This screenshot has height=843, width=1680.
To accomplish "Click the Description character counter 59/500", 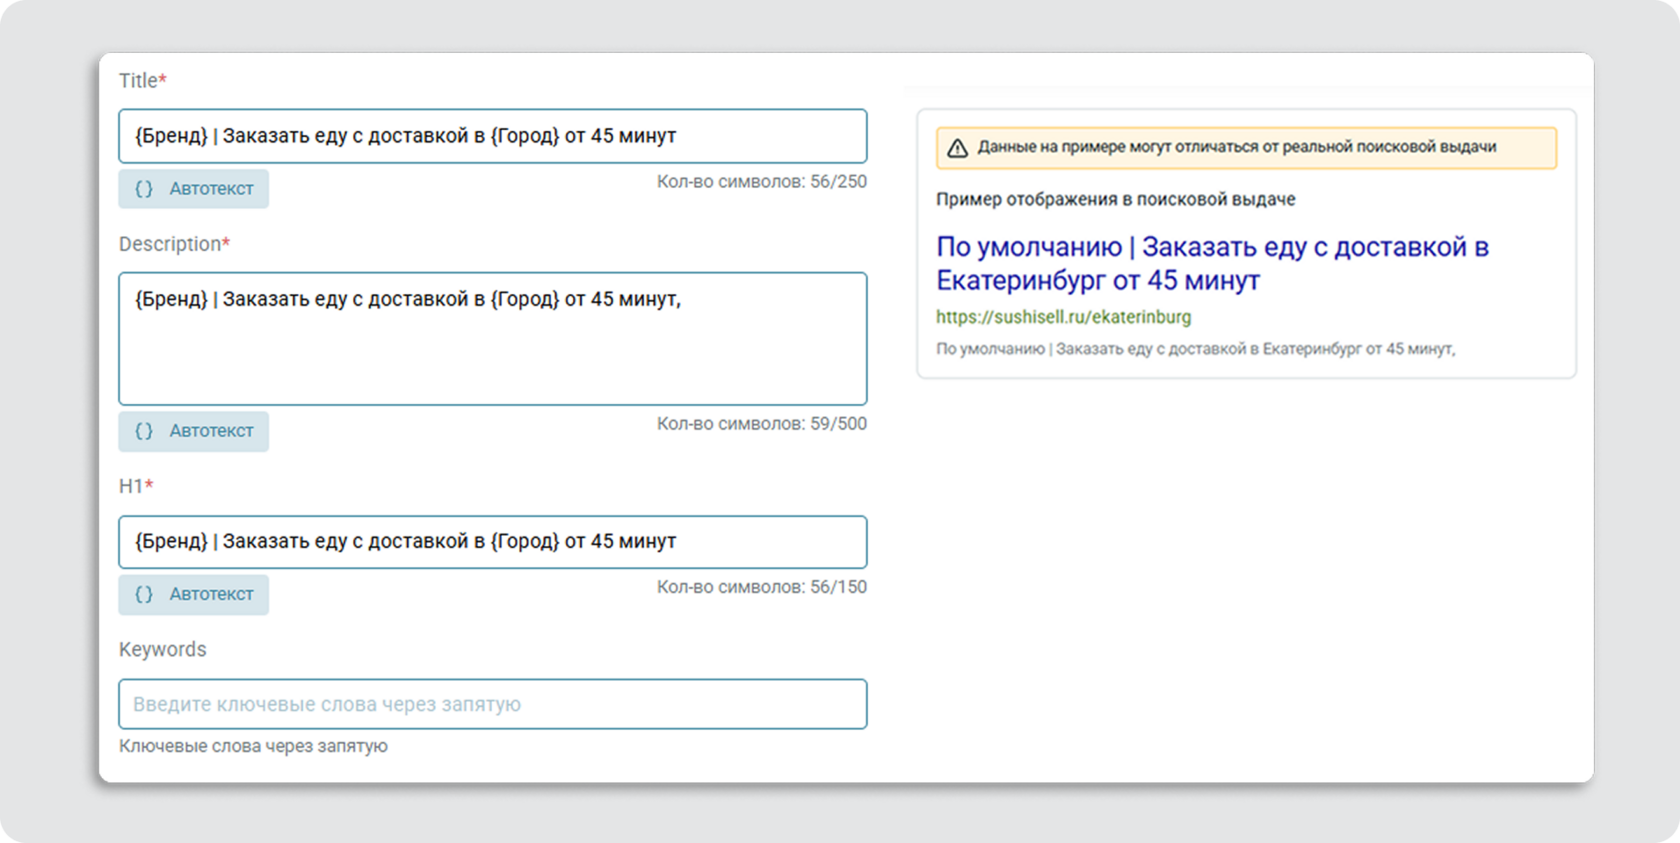I will pos(761,424).
